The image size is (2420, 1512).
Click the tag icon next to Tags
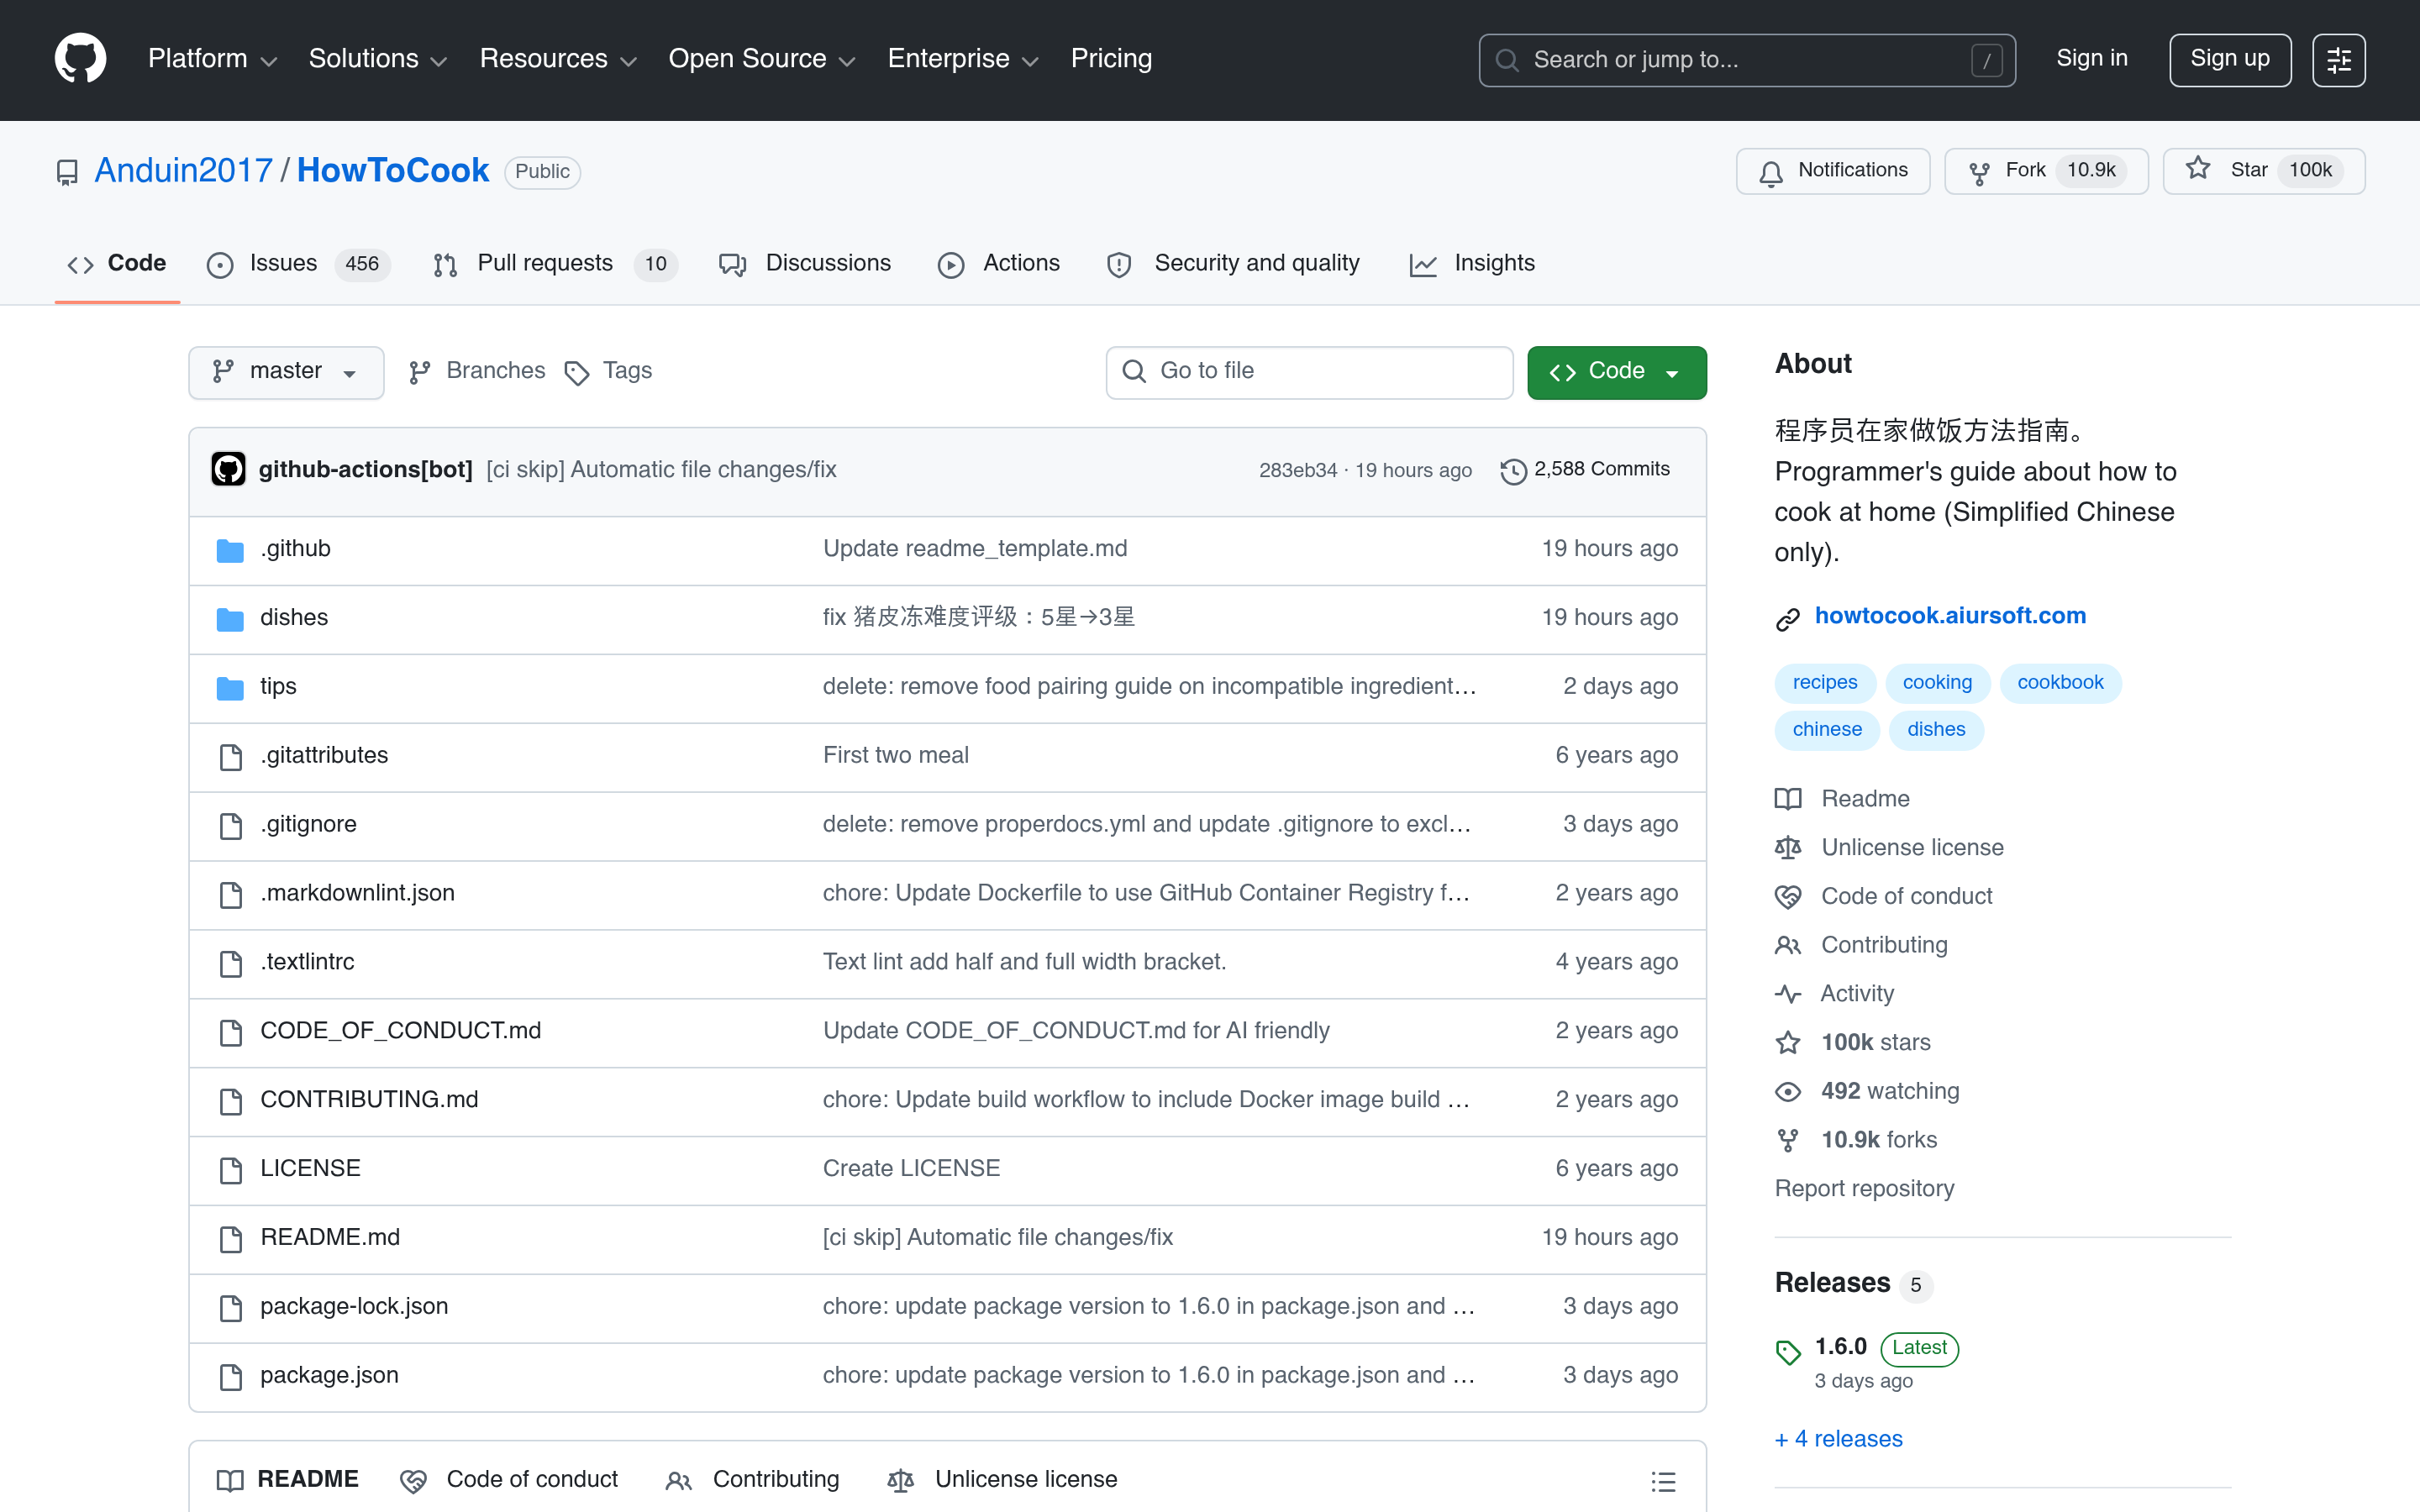(577, 373)
